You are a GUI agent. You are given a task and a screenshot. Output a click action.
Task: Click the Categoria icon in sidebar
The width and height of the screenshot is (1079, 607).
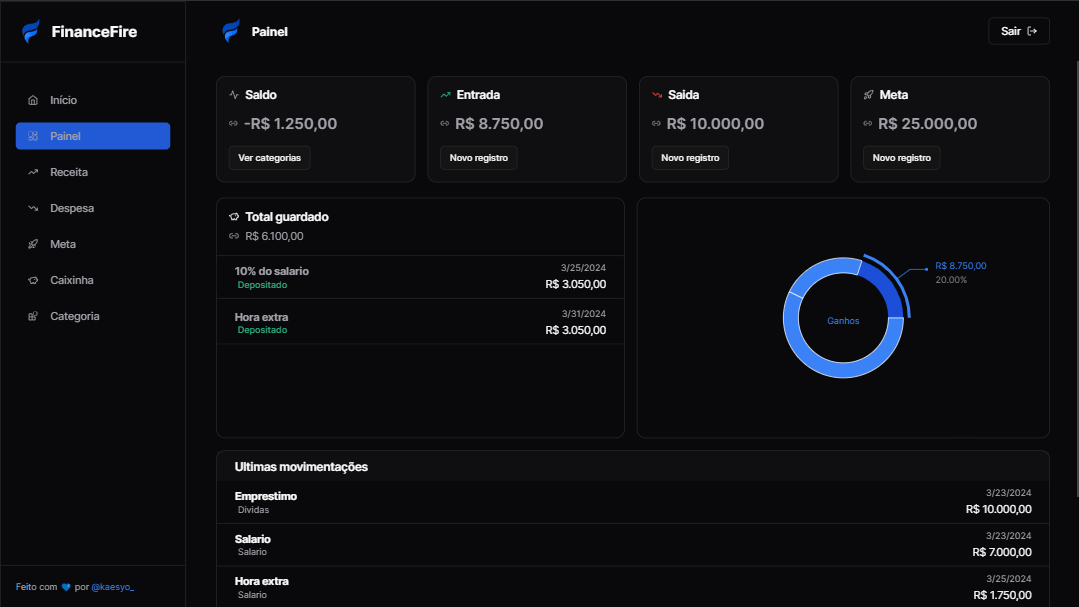(x=33, y=316)
